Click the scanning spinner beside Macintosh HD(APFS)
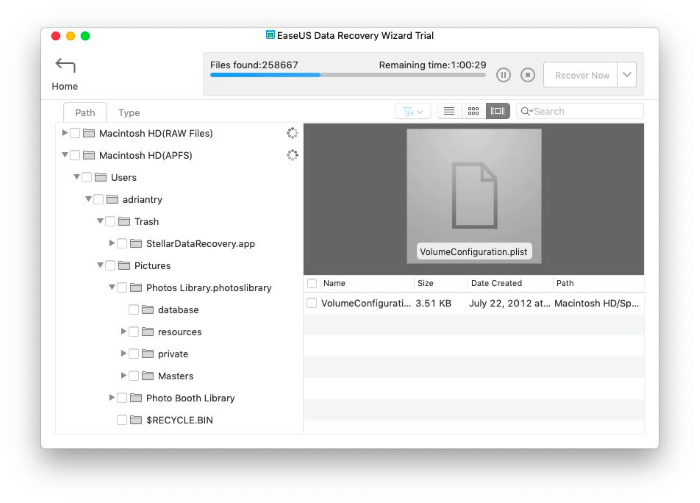Screen dimensions: 700x503 click(x=292, y=155)
